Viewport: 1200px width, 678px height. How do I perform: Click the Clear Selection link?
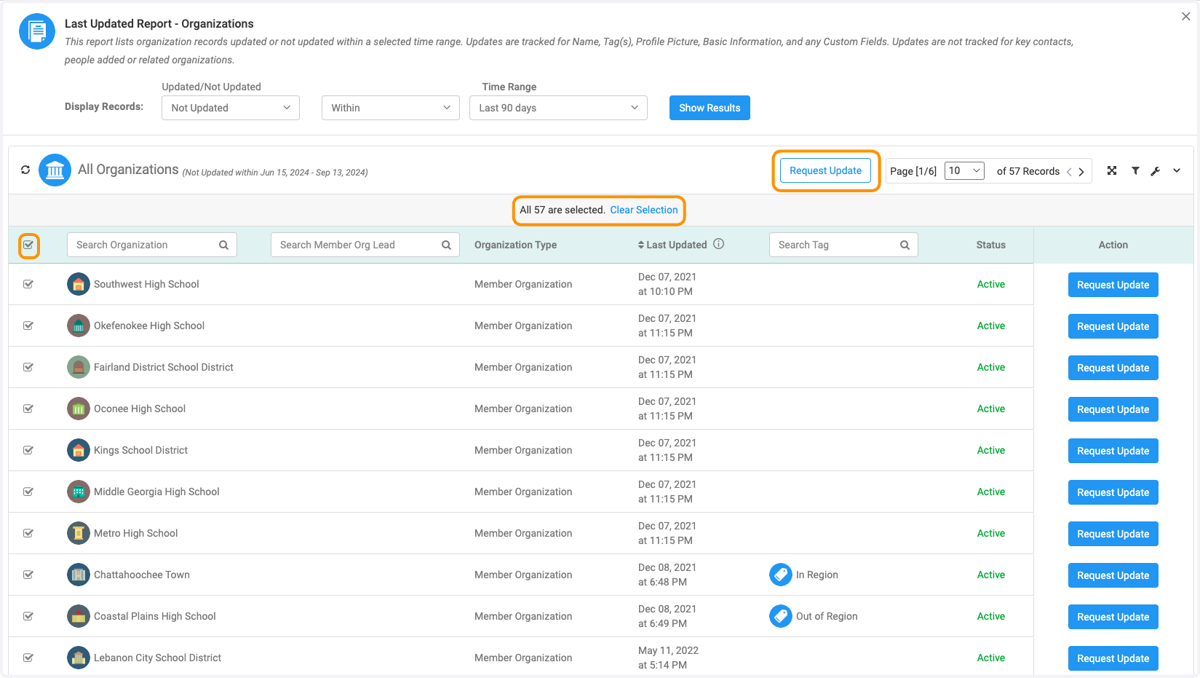[x=644, y=210]
